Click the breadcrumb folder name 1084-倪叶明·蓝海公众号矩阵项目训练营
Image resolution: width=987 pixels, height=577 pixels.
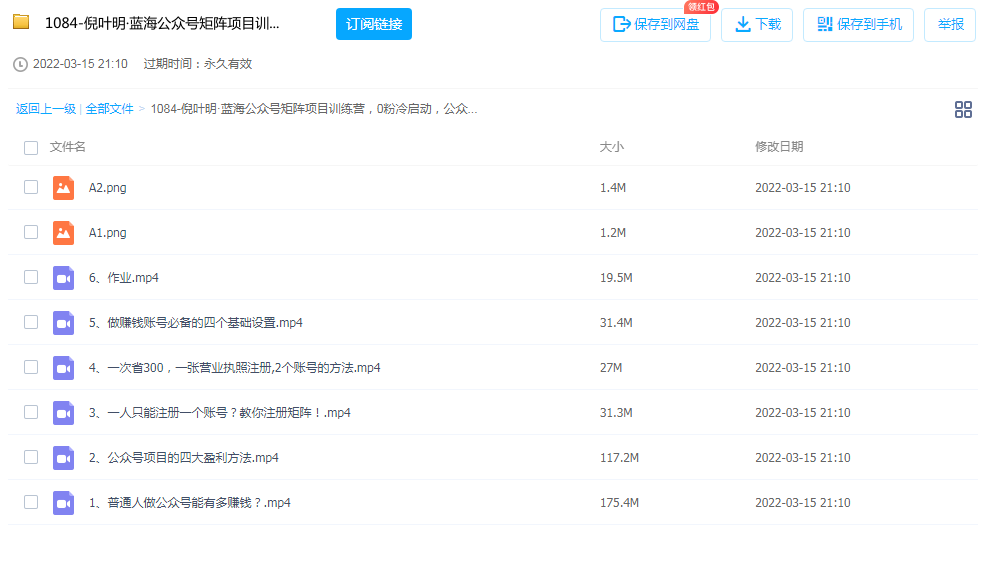(314, 109)
